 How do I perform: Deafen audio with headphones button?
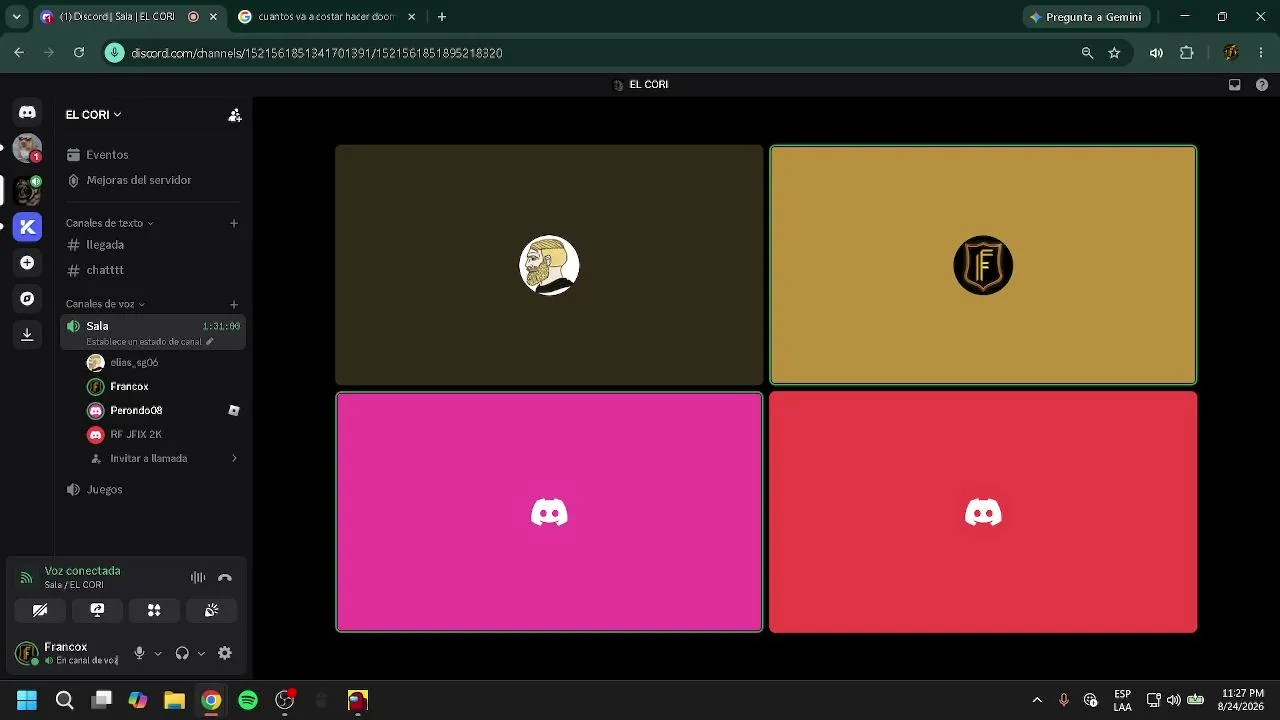(x=182, y=653)
